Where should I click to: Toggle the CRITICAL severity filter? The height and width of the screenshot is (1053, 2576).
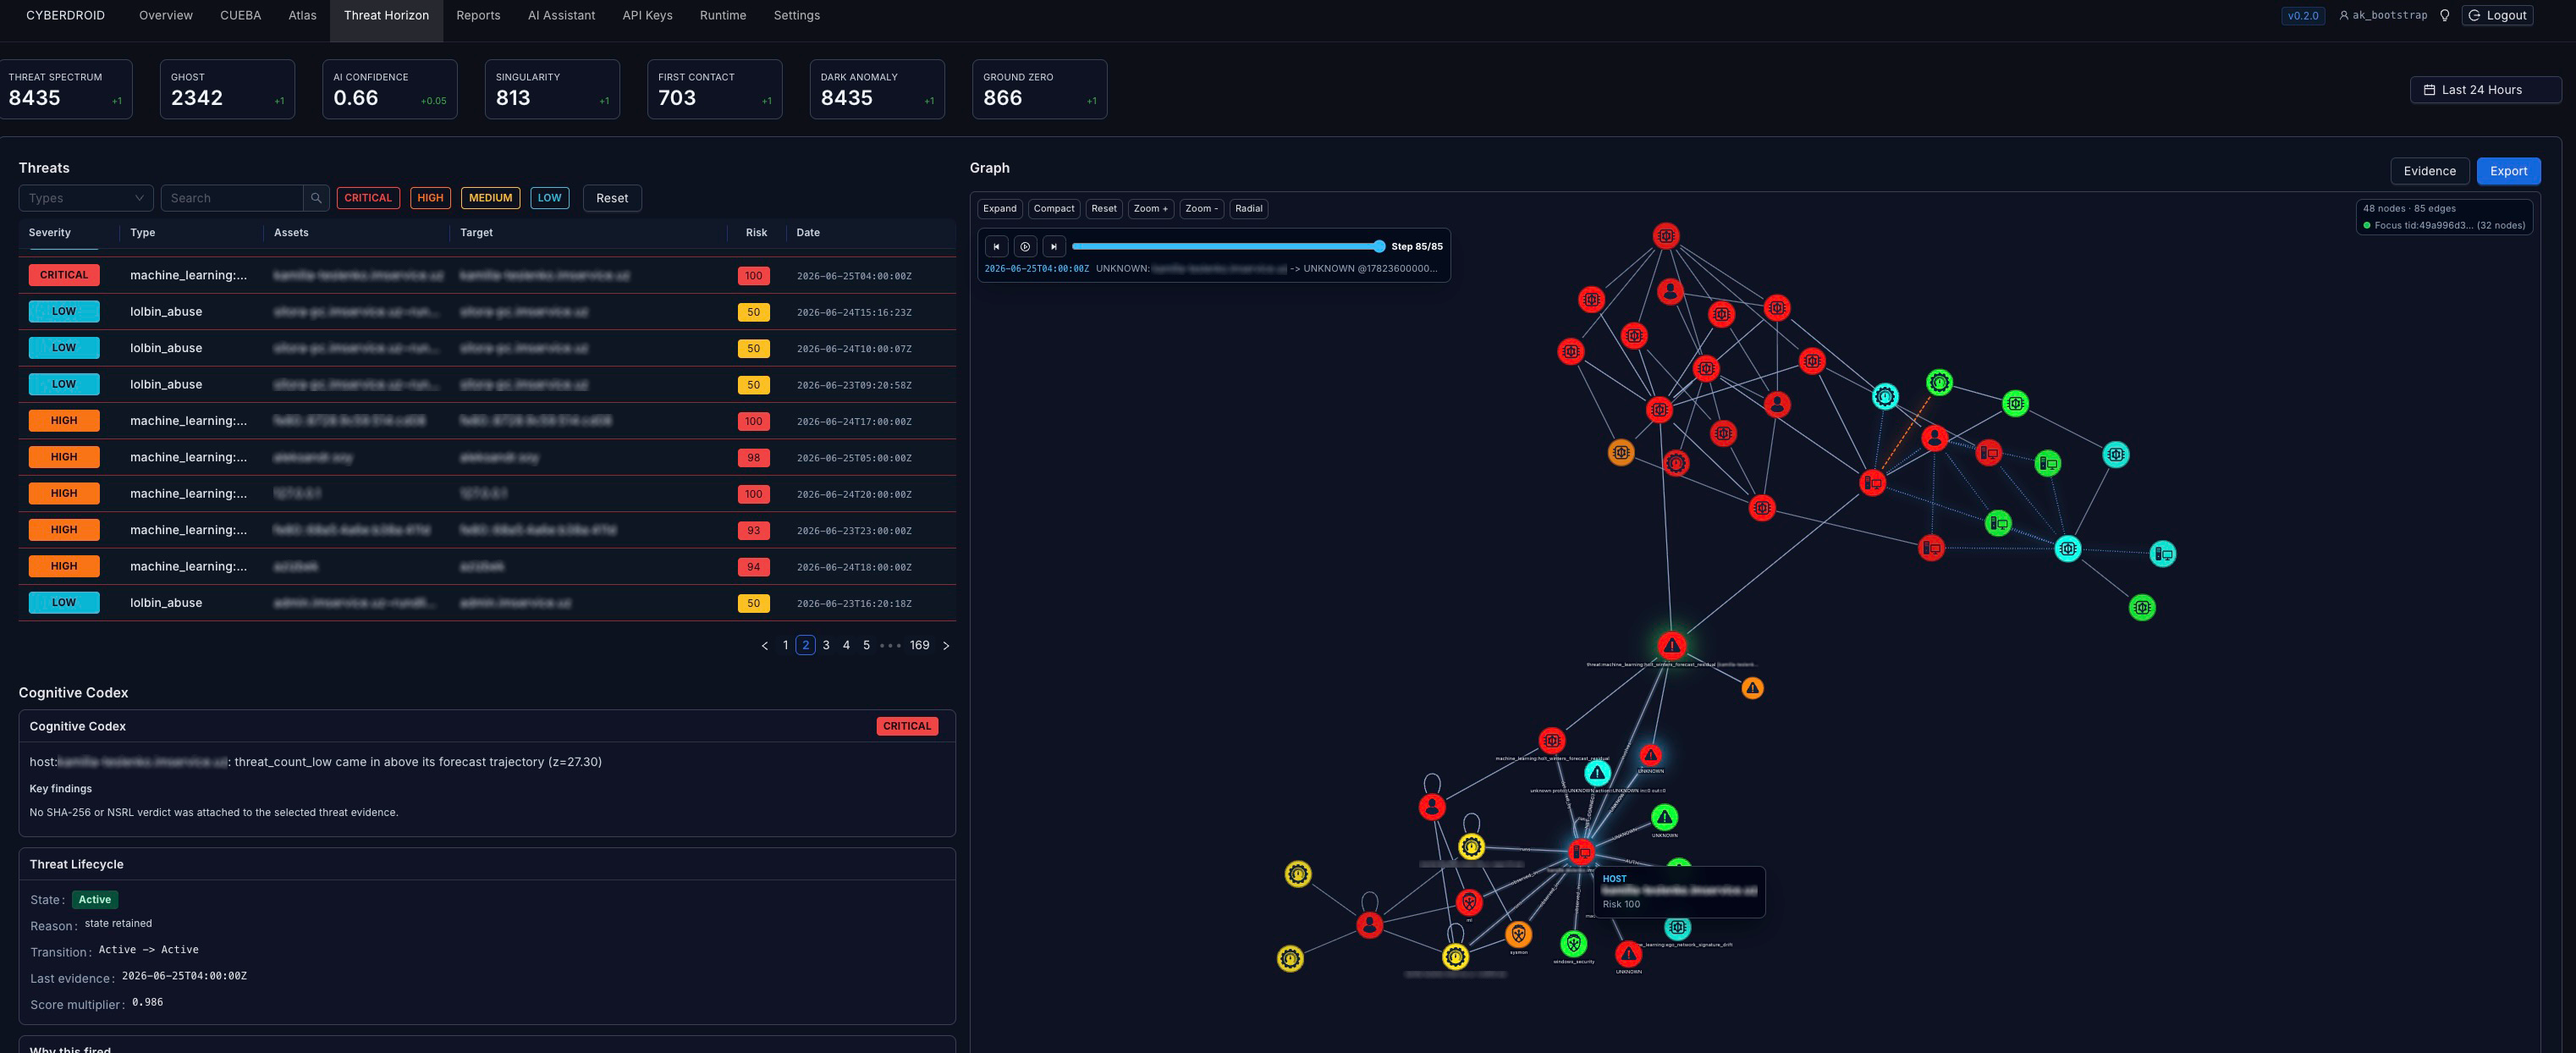point(368,198)
